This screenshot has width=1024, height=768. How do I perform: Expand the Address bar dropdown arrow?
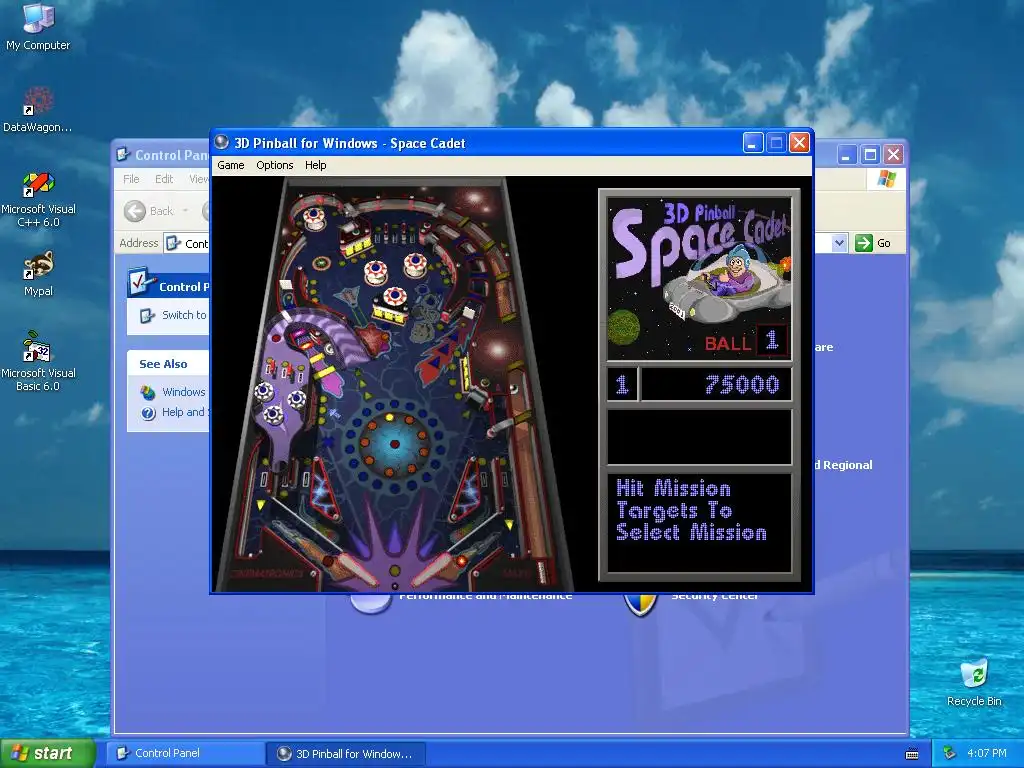pyautogui.click(x=839, y=243)
